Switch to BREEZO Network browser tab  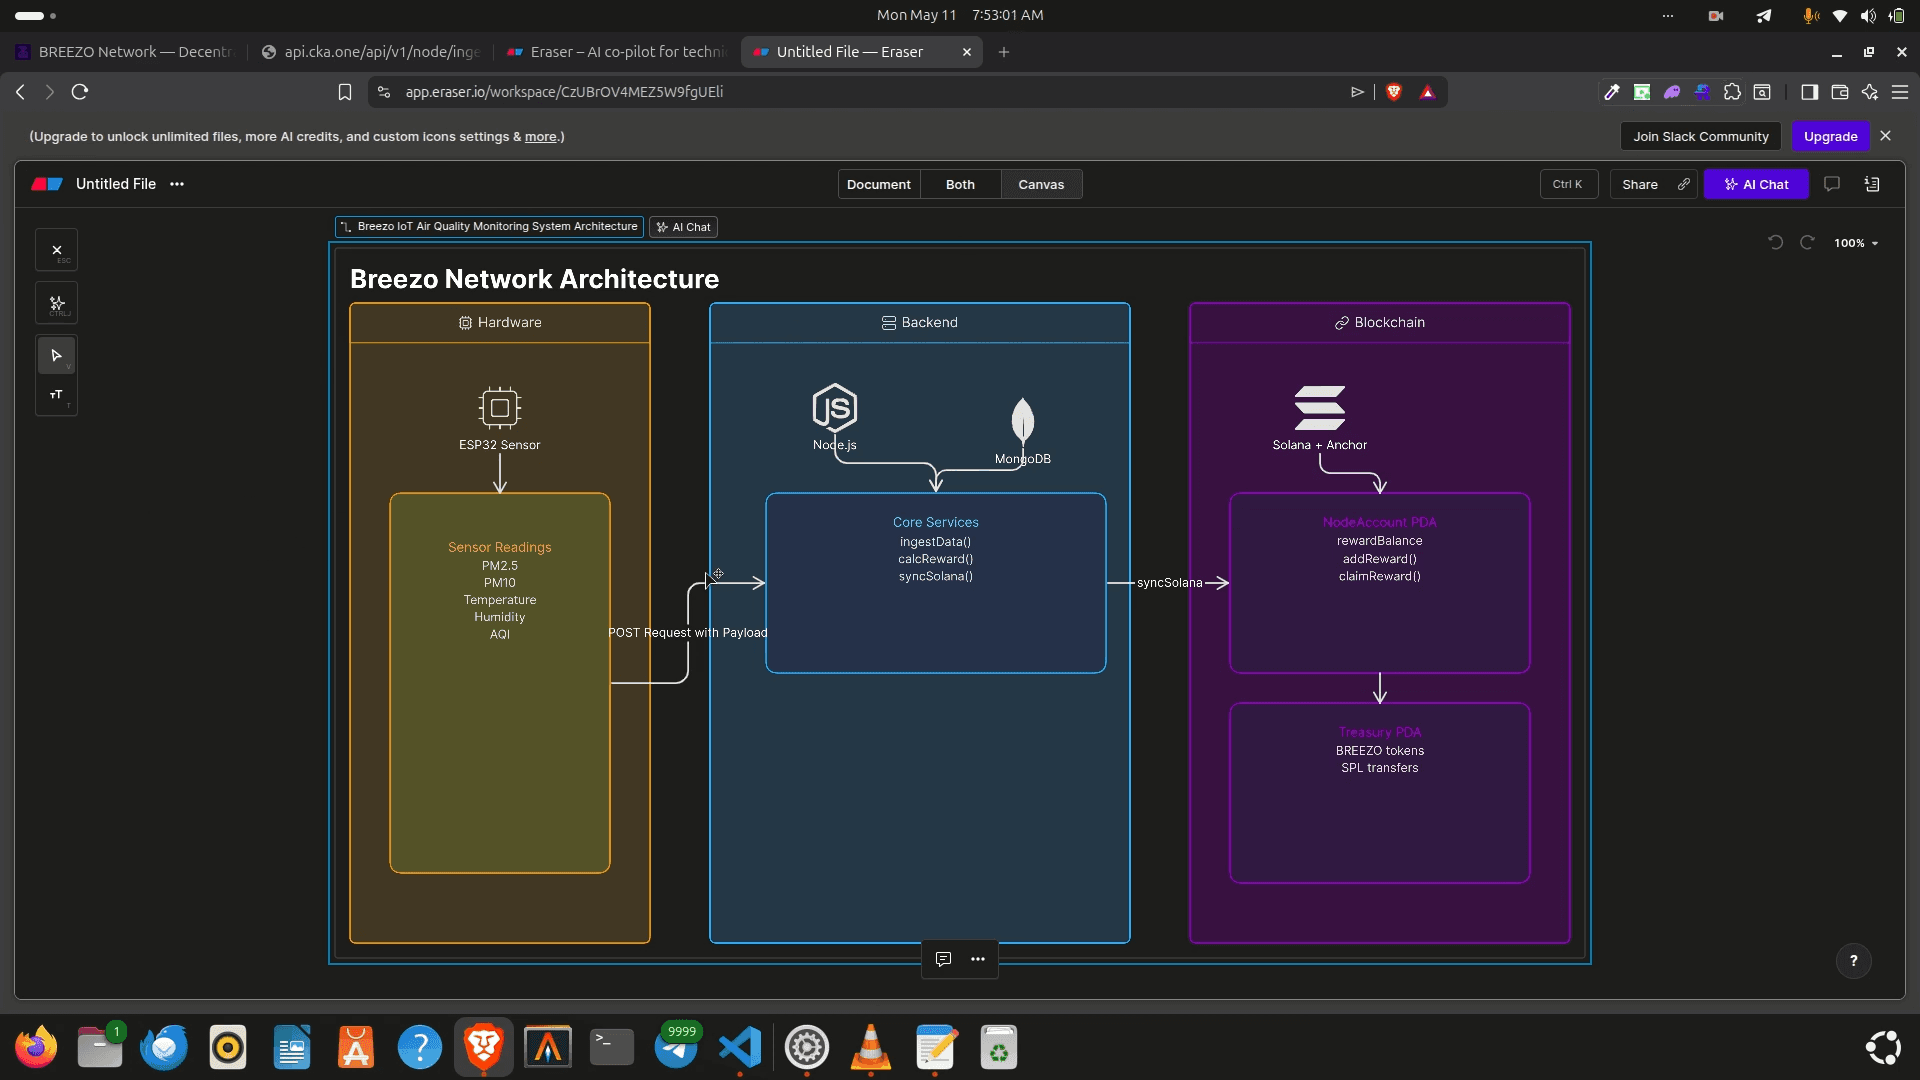[123, 52]
